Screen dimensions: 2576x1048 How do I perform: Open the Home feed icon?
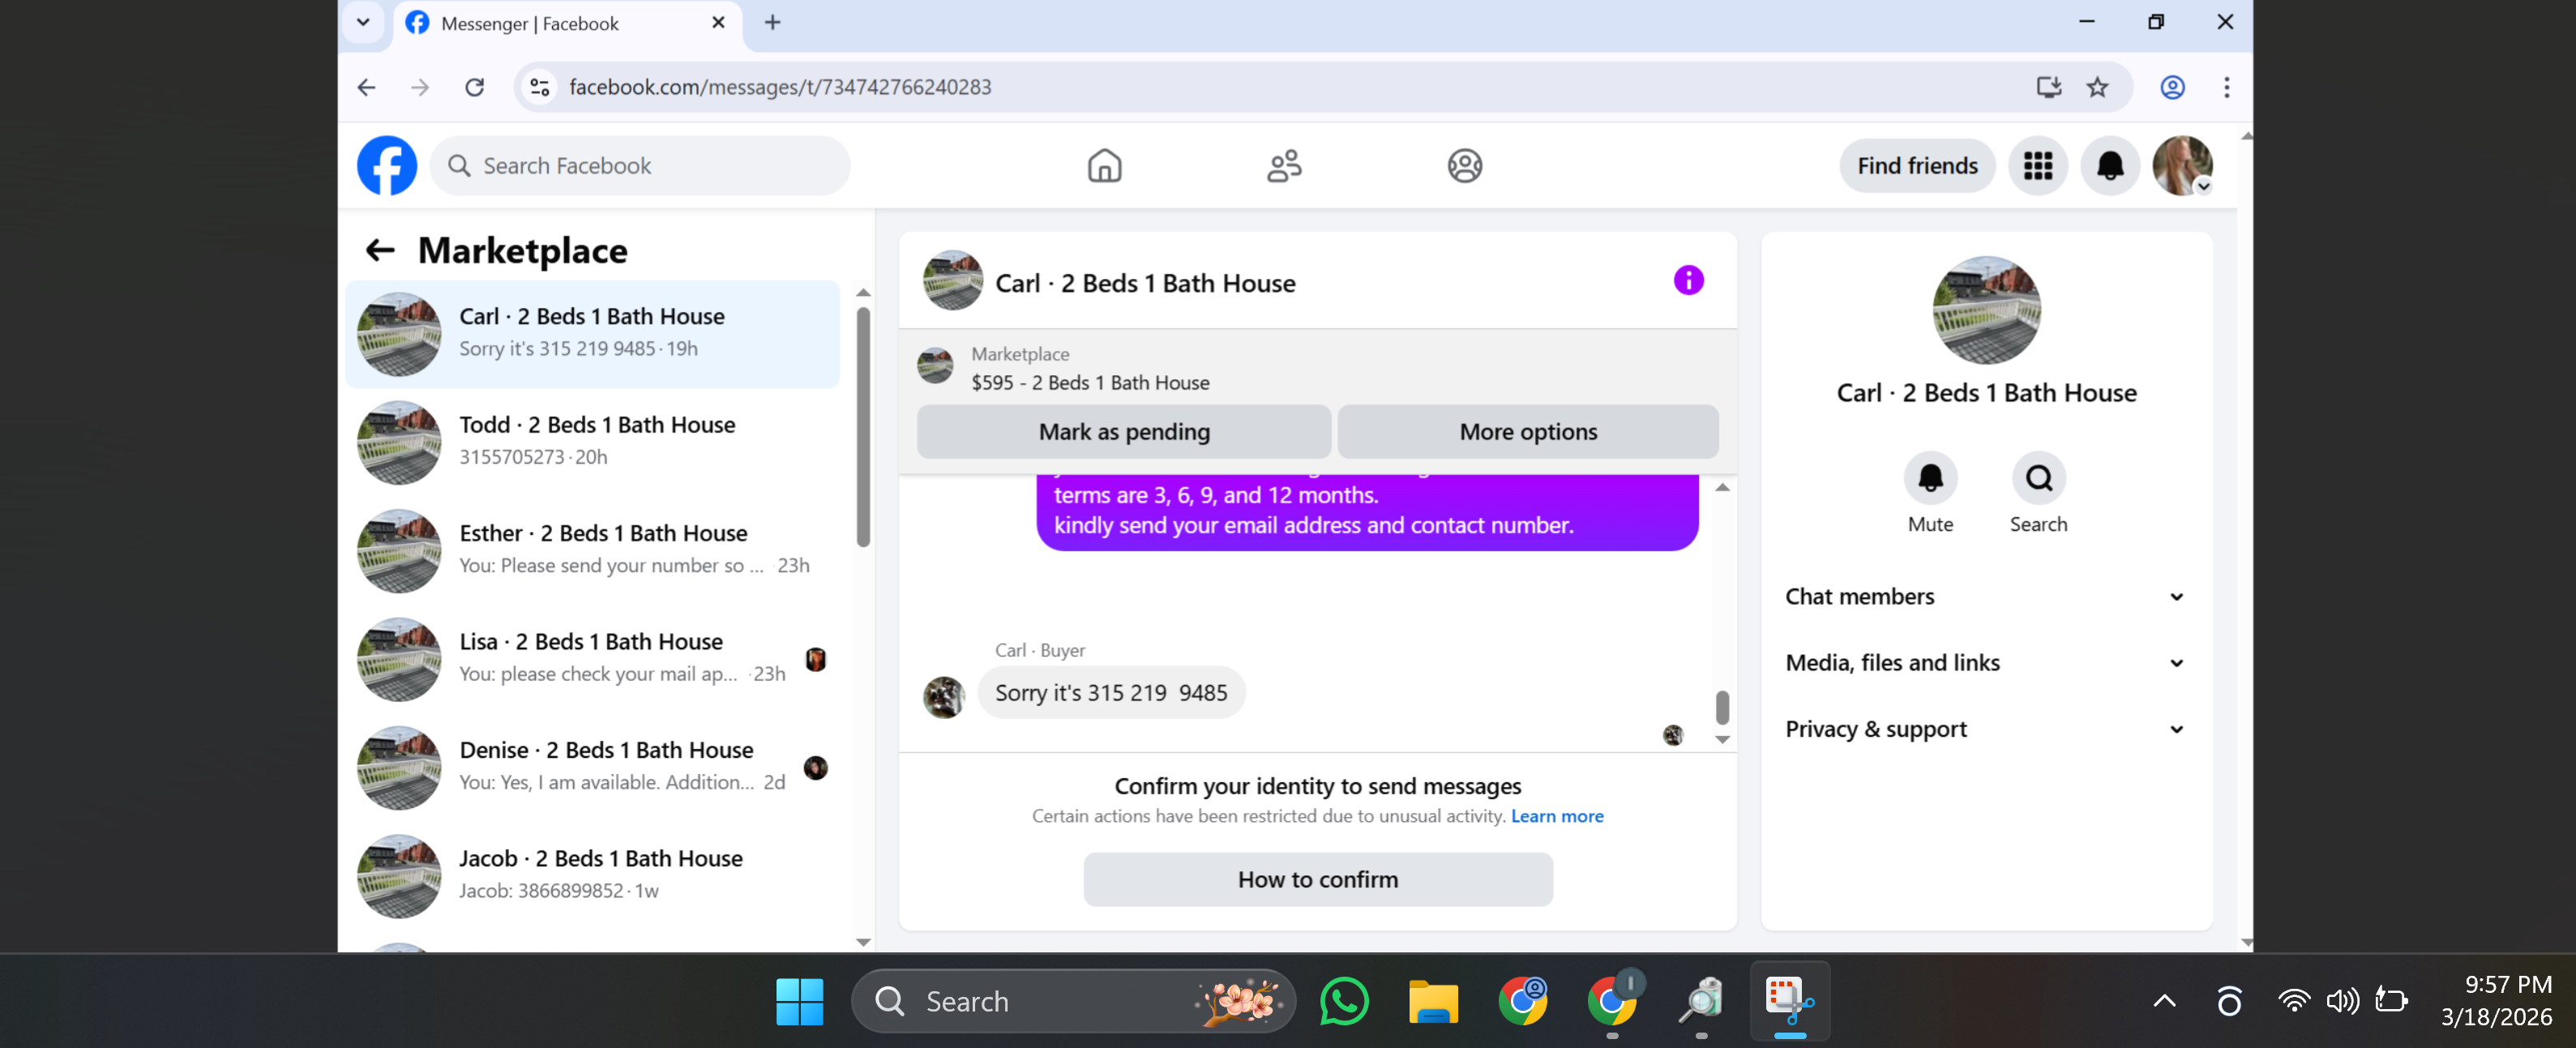(1104, 165)
